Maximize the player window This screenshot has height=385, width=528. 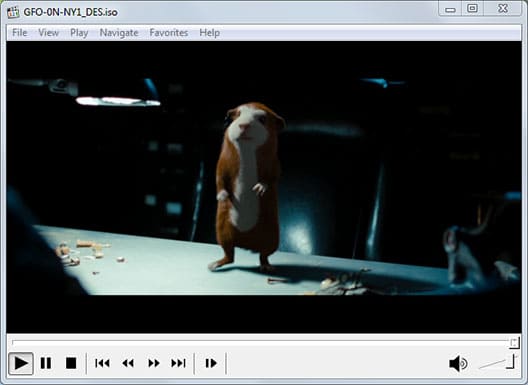point(472,8)
